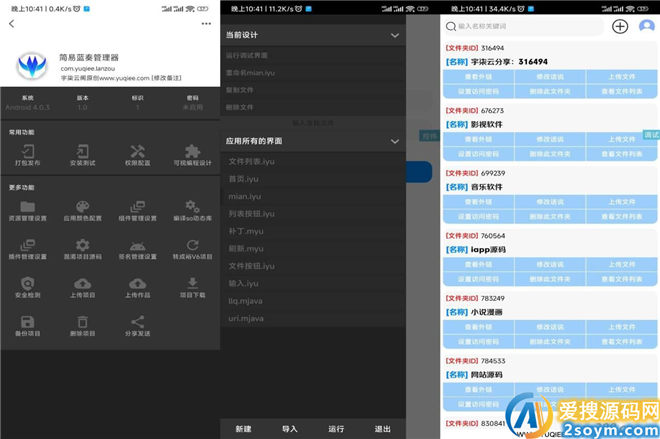The height and width of the screenshot is (439, 660).
Task: Tap 运行 in bottom bar
Action: (336, 429)
